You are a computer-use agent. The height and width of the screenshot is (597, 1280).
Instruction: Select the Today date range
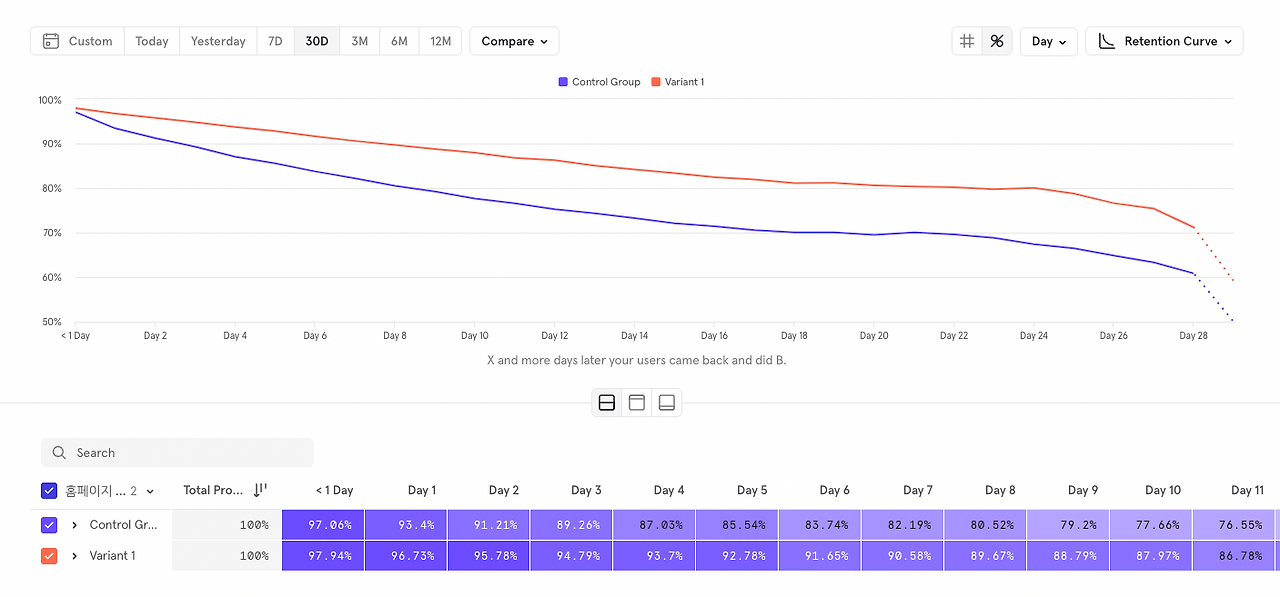click(152, 41)
